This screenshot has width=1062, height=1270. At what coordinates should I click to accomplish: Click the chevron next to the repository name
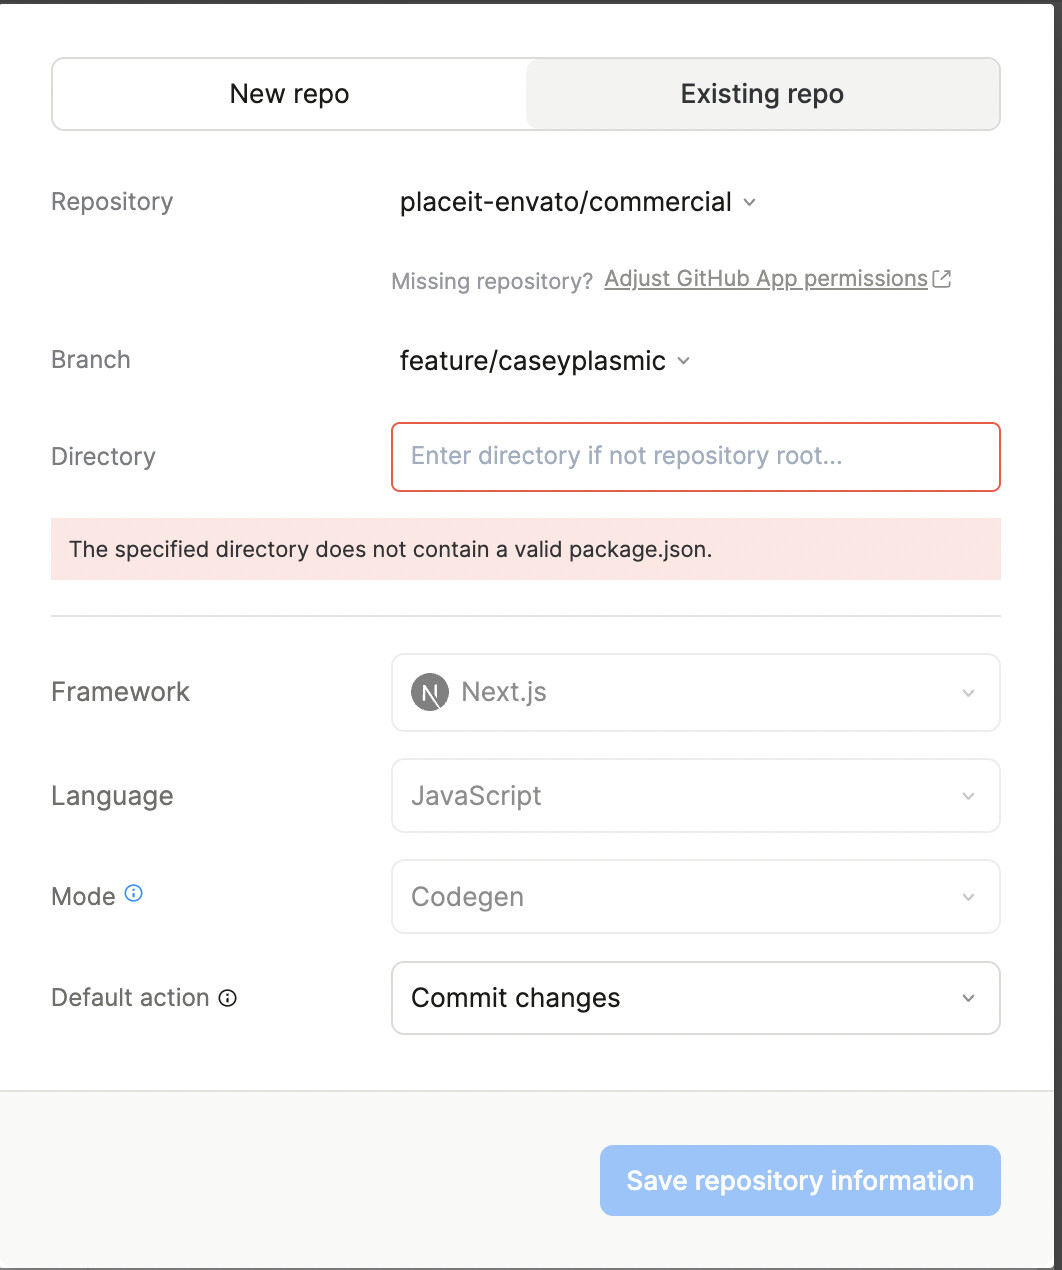(750, 202)
